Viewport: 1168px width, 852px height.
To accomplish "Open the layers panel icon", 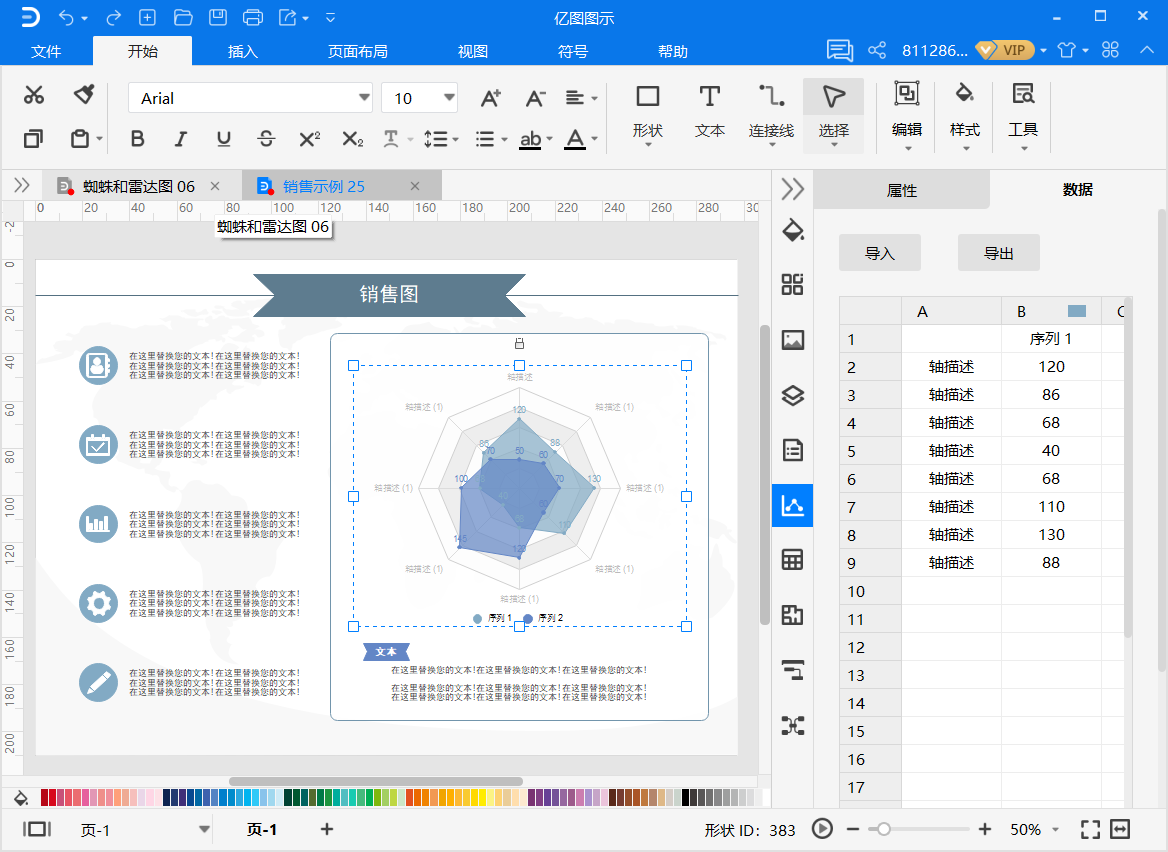I will click(792, 395).
